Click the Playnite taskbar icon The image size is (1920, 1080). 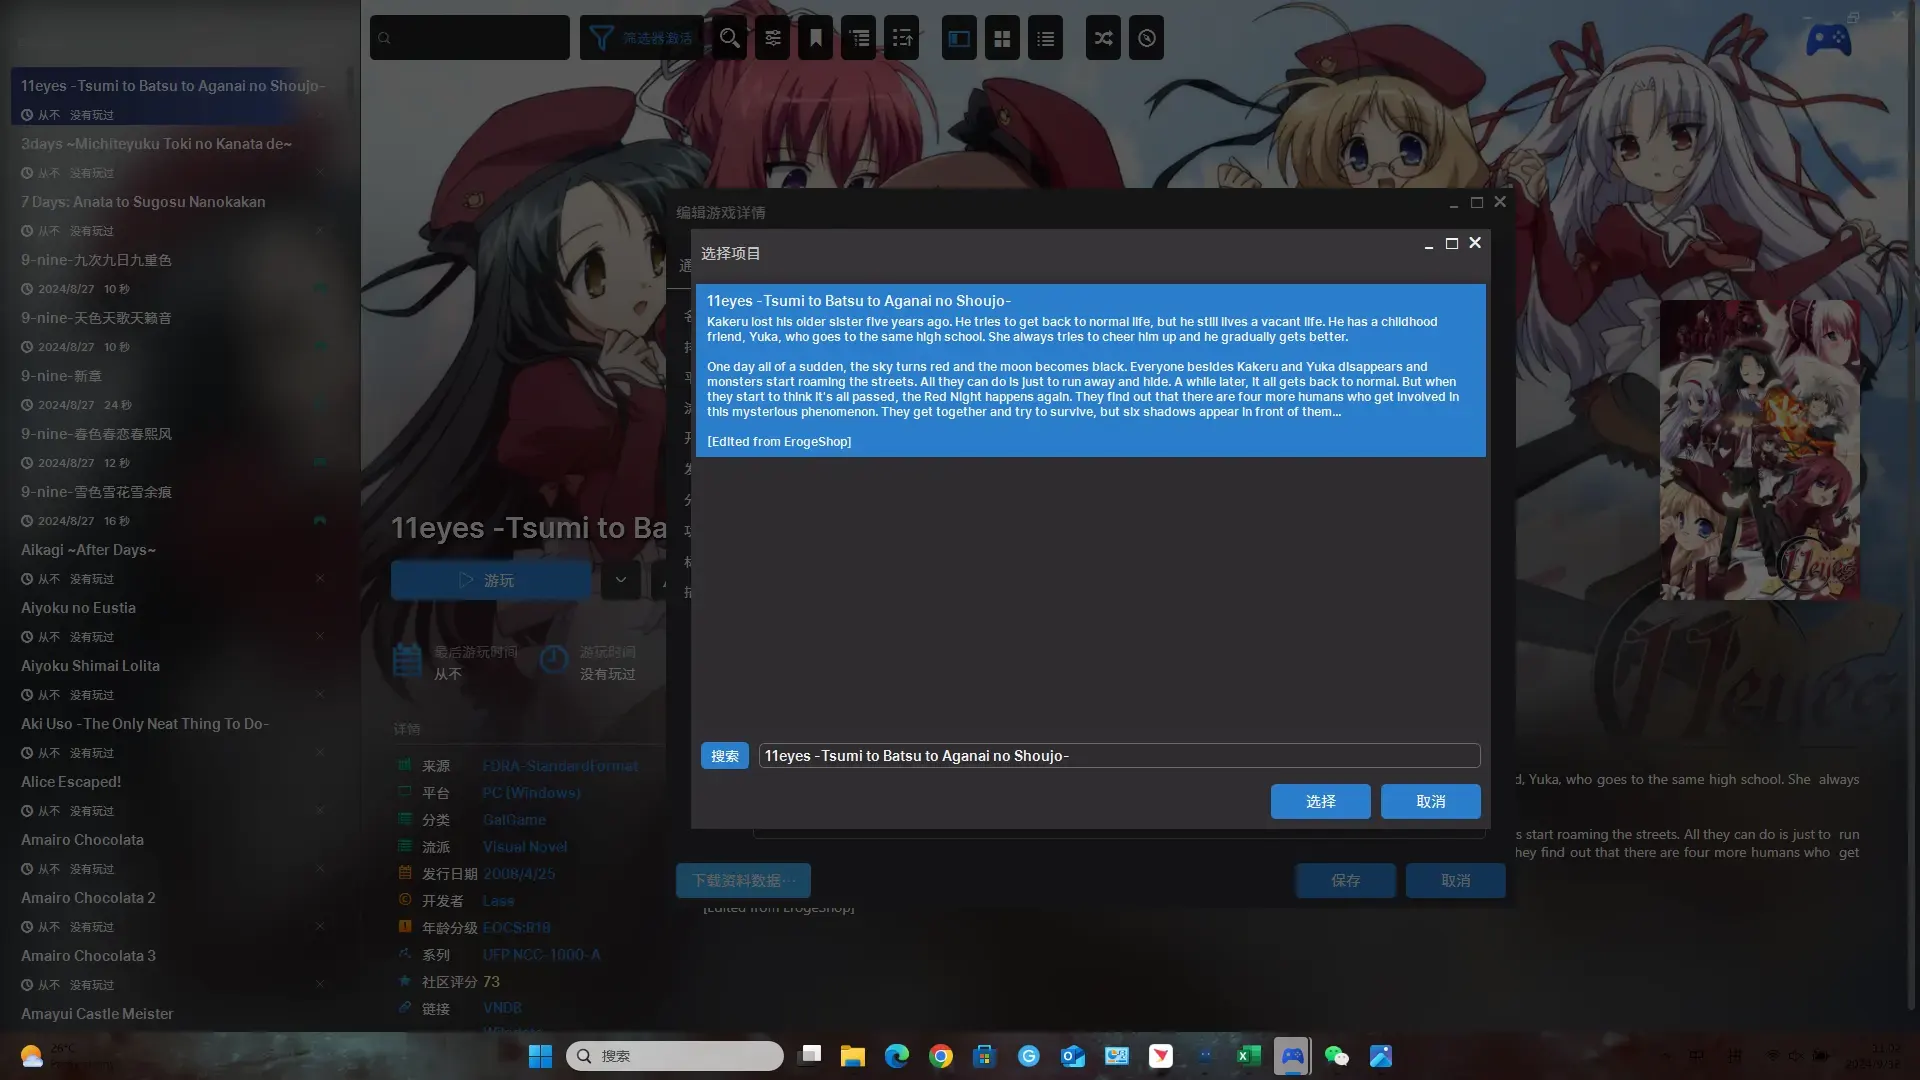pyautogui.click(x=1293, y=1056)
